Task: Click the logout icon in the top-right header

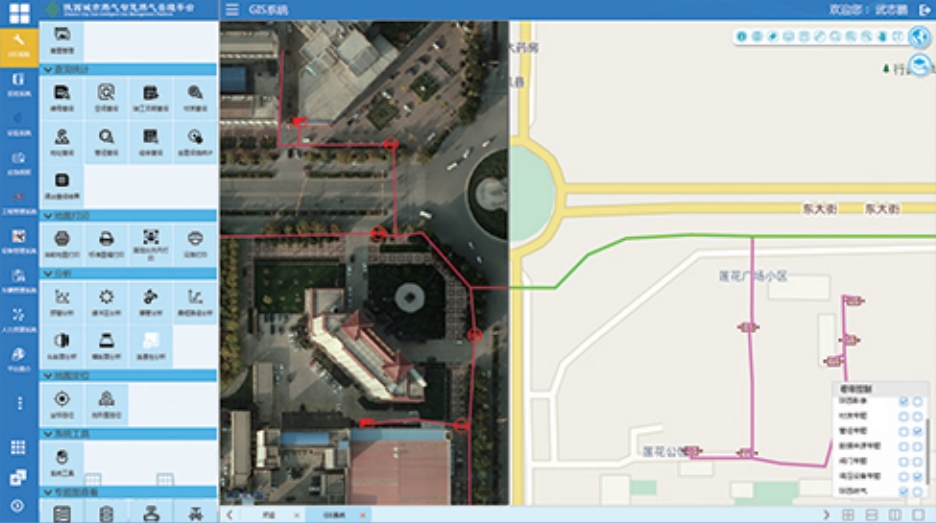Action: coord(924,10)
